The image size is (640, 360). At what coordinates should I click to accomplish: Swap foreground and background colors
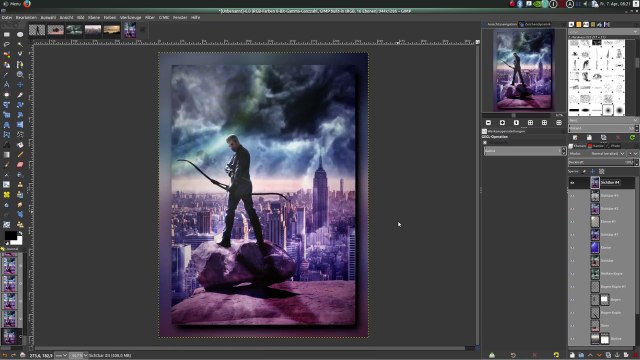(20, 233)
